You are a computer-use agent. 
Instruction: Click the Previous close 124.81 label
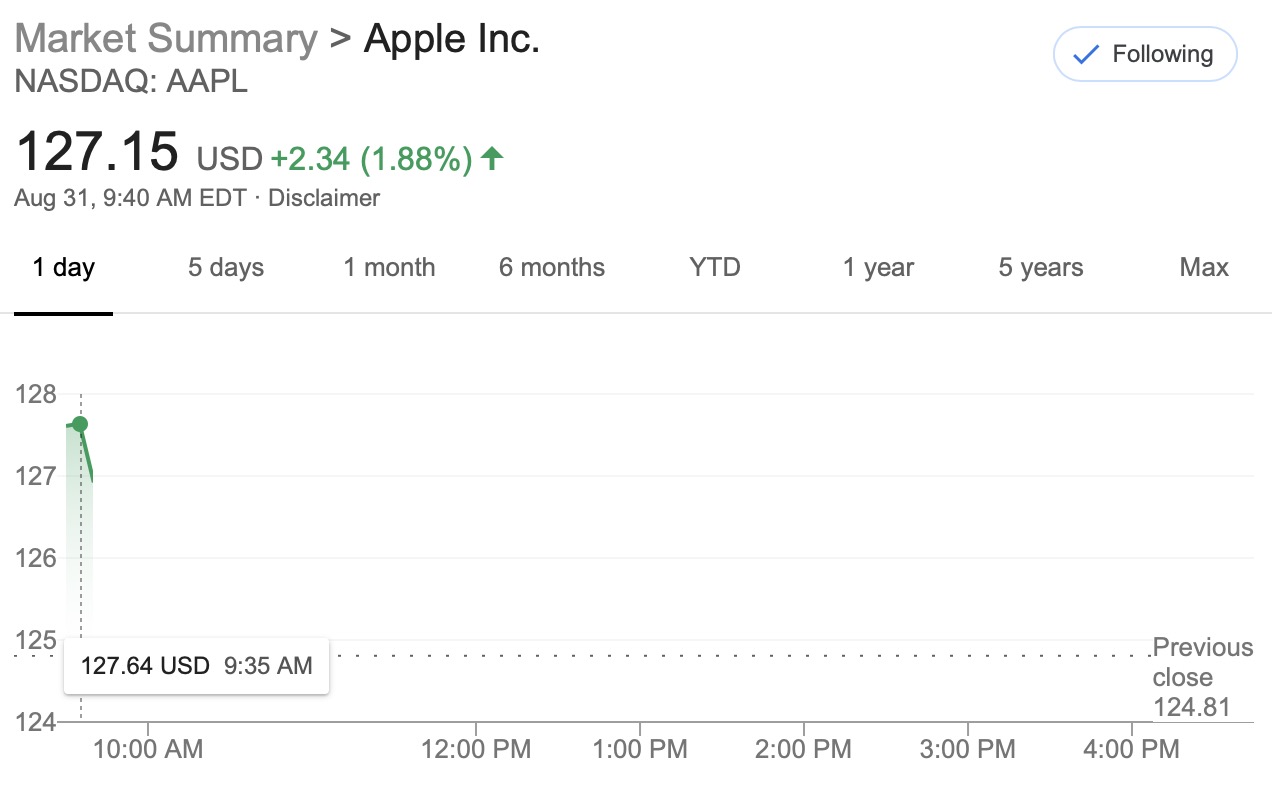coord(1200,677)
